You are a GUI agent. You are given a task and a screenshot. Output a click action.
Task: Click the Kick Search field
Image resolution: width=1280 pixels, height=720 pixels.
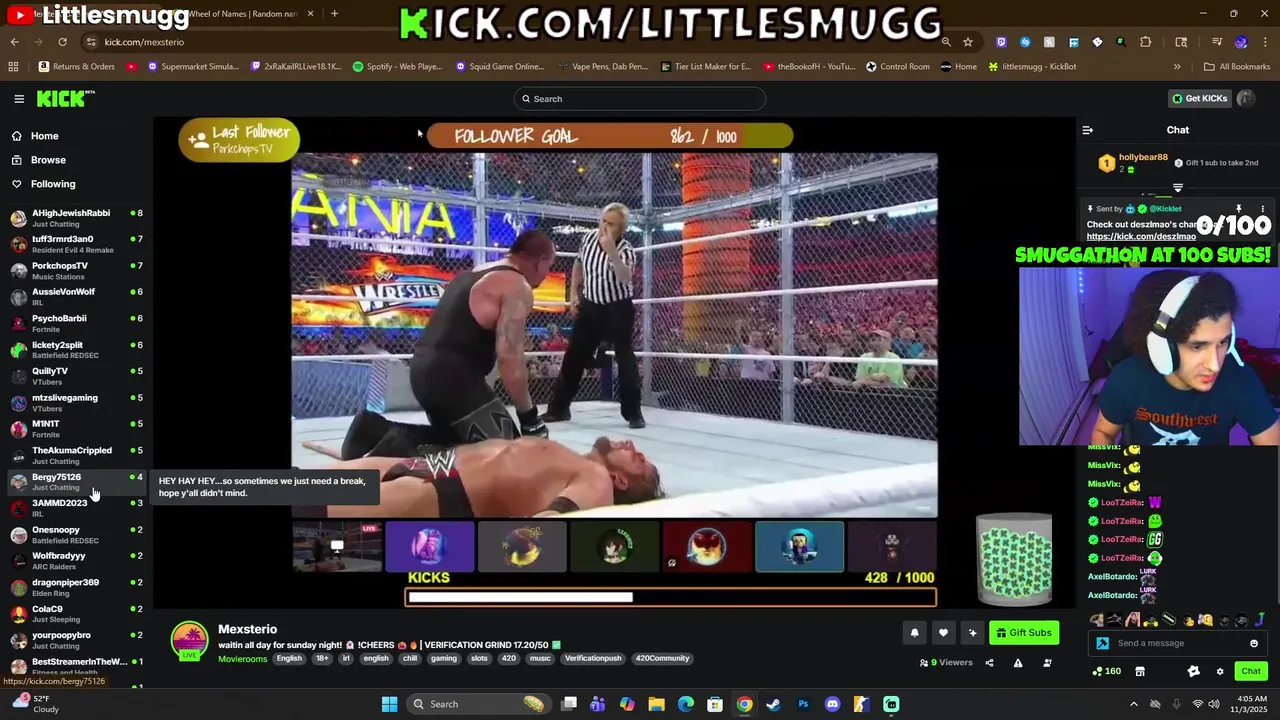[640, 99]
